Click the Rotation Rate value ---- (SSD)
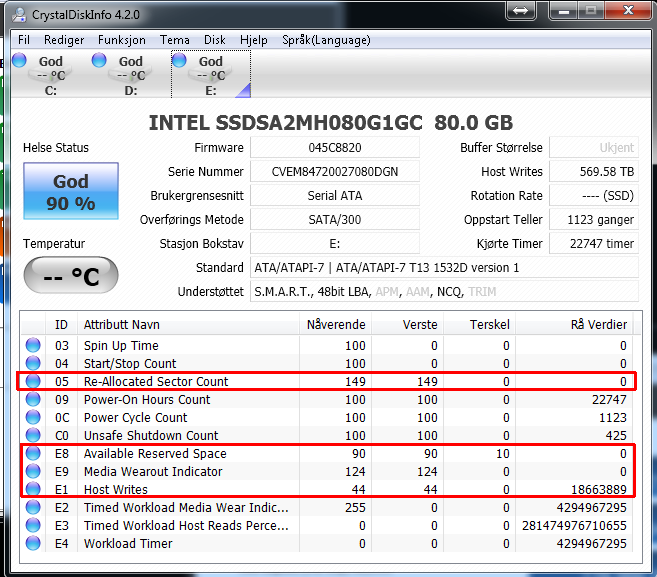The image size is (657, 577). (x=594, y=196)
